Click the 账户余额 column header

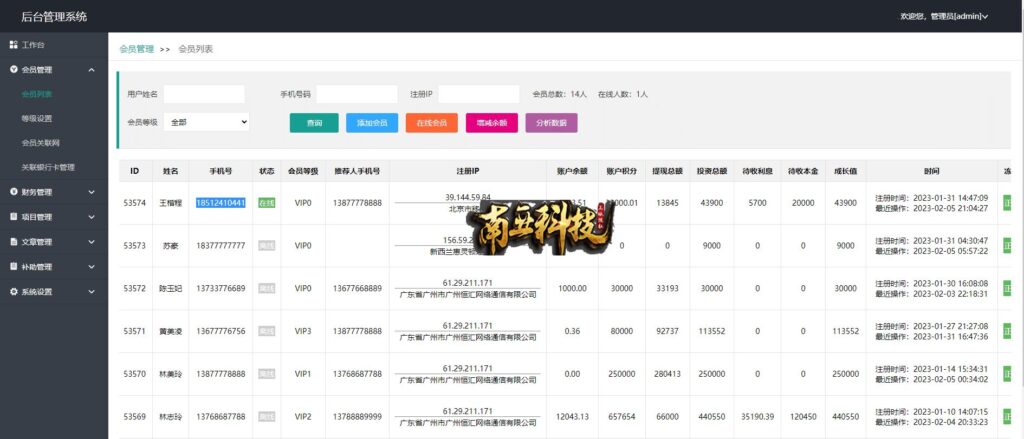(572, 171)
